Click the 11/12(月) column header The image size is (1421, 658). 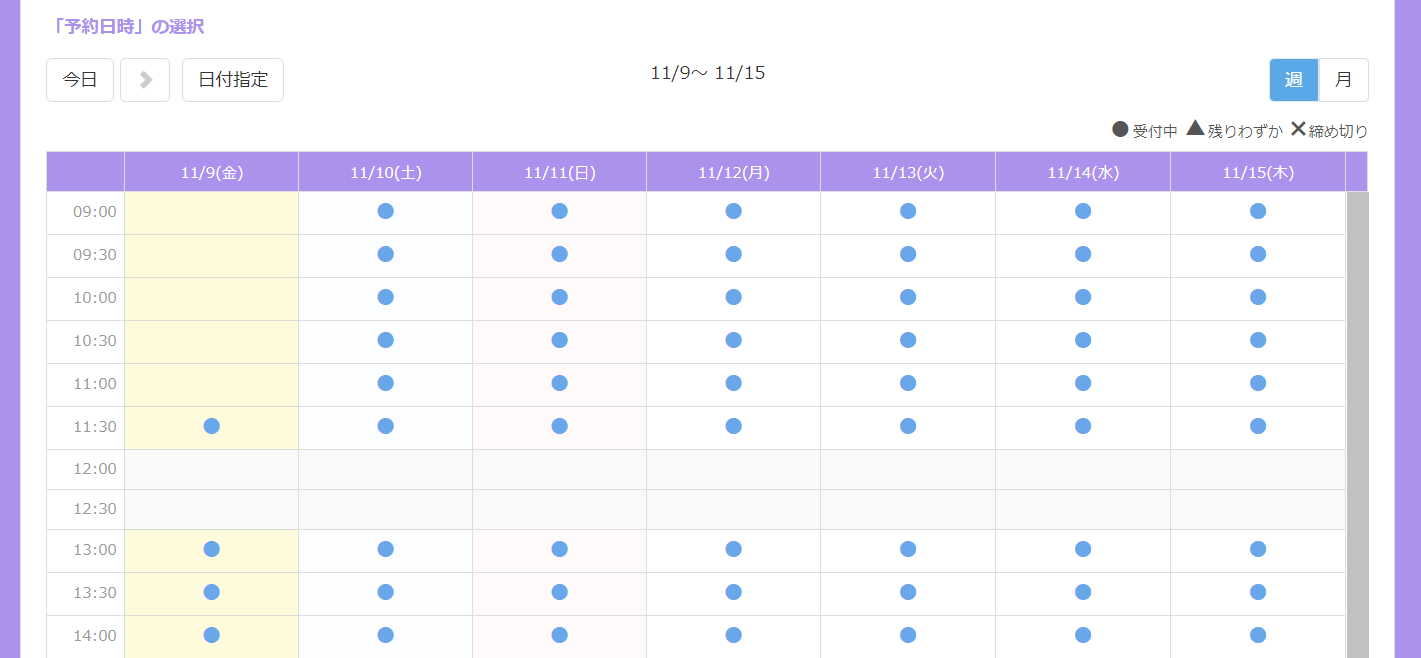(x=733, y=172)
